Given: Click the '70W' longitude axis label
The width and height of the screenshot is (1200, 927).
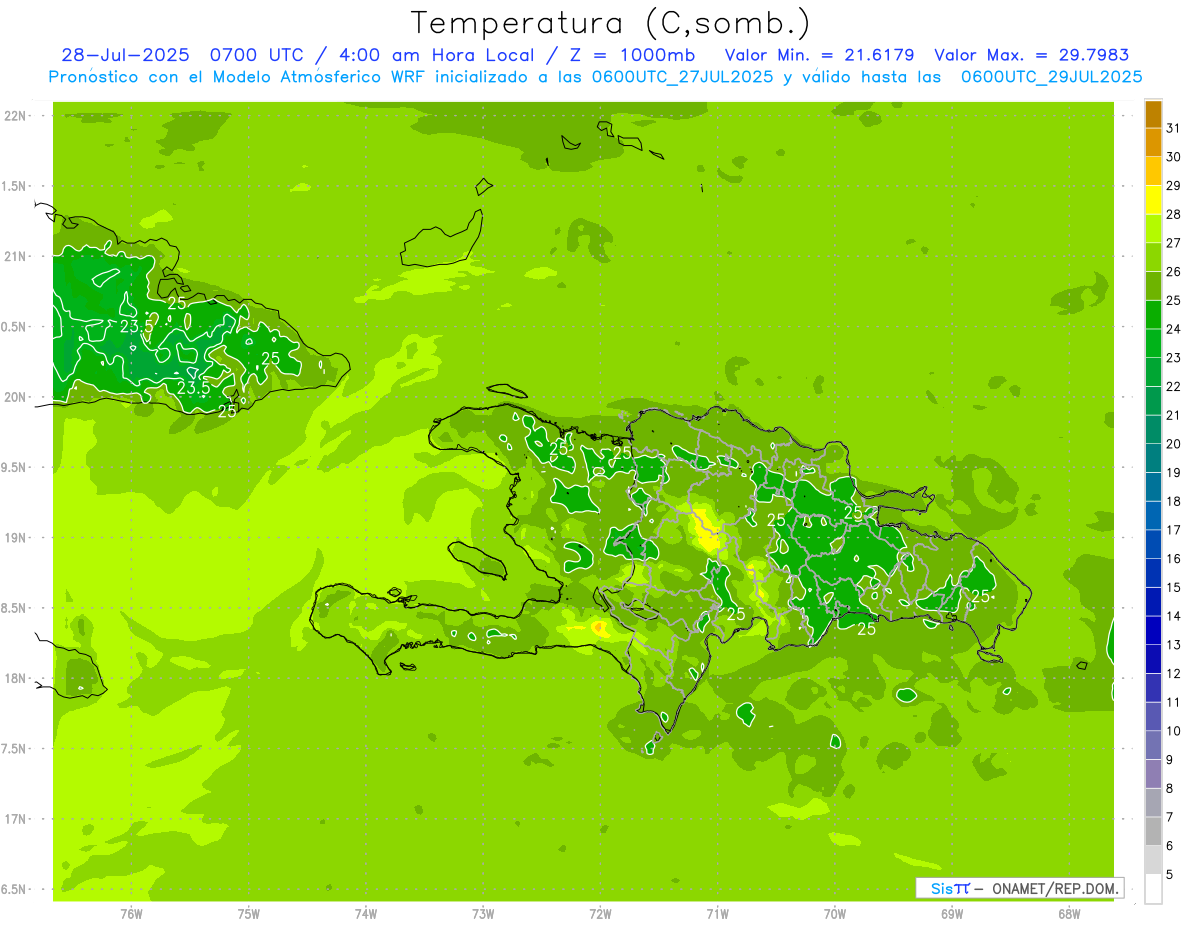Looking at the screenshot, I should pyautogui.click(x=835, y=913).
